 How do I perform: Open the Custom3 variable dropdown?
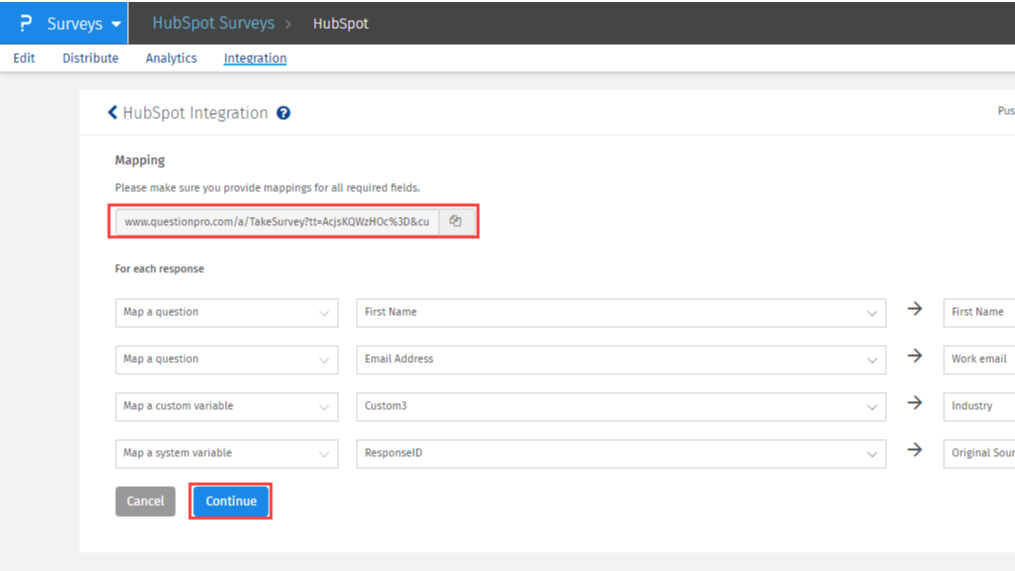tap(621, 407)
